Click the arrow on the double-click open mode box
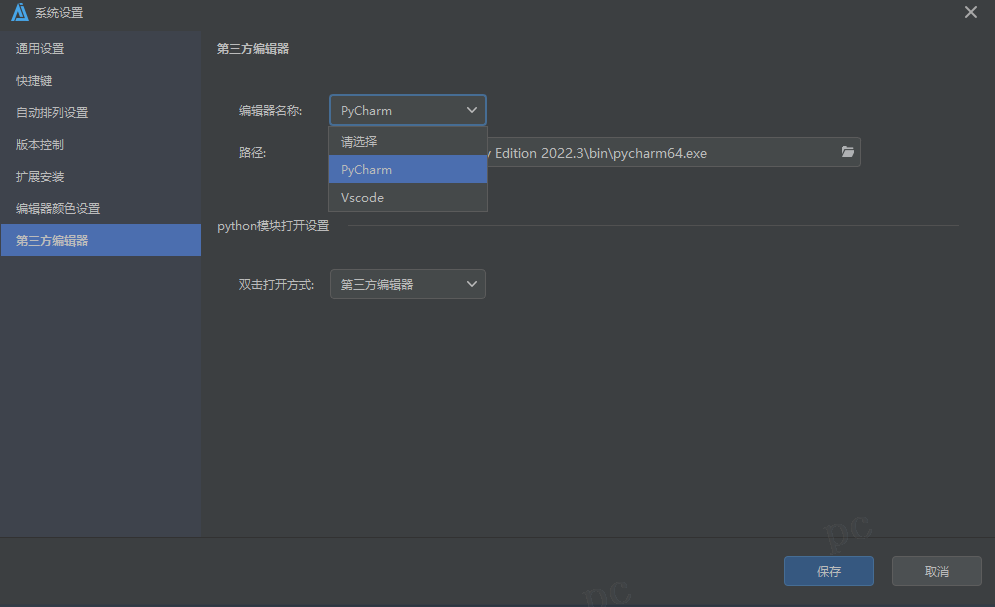 tap(472, 284)
